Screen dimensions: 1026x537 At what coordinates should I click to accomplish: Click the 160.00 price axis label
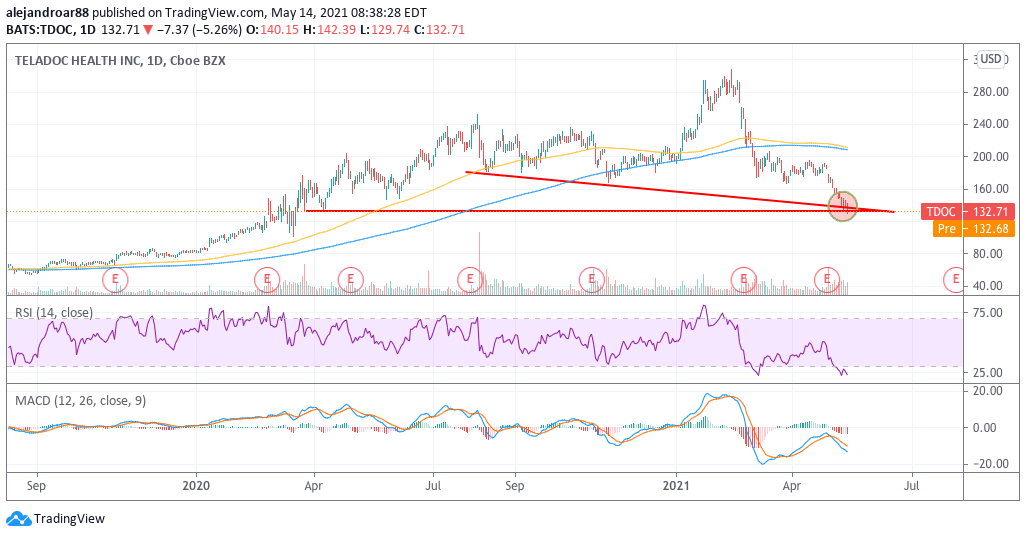[x=990, y=188]
